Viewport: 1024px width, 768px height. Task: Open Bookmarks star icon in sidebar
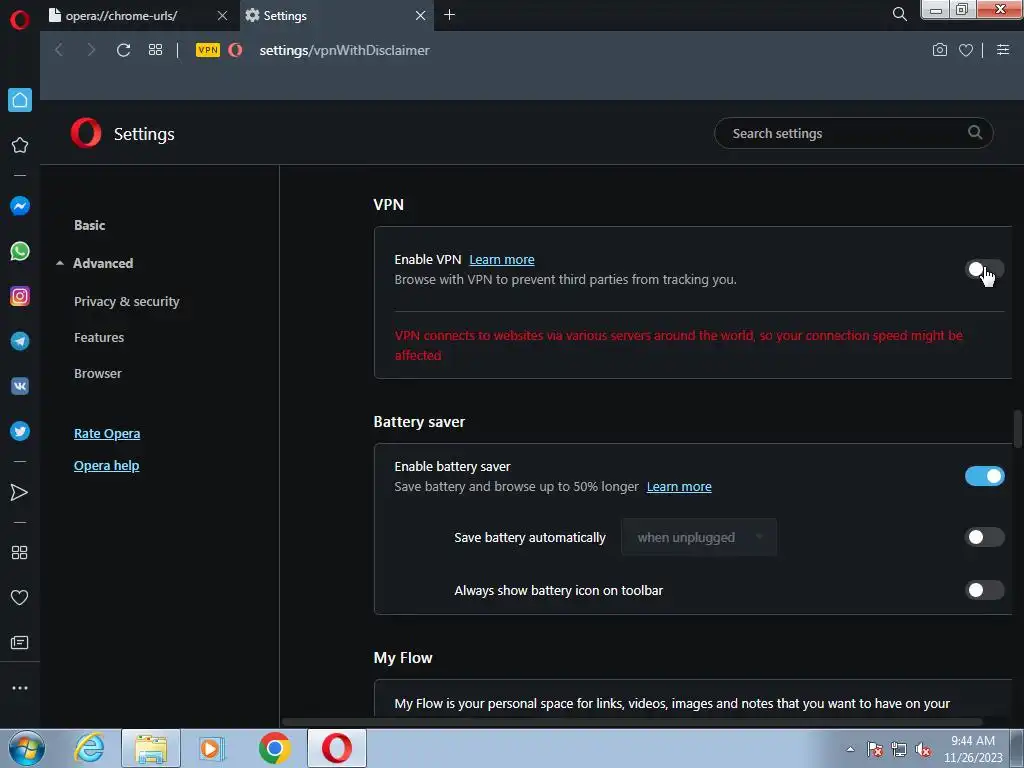coord(20,145)
